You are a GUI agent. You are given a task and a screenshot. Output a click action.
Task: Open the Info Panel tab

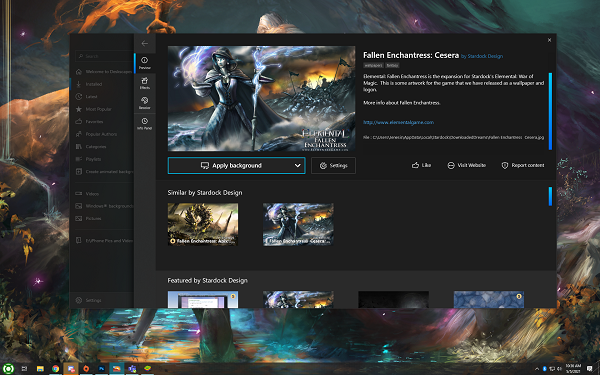(x=145, y=123)
